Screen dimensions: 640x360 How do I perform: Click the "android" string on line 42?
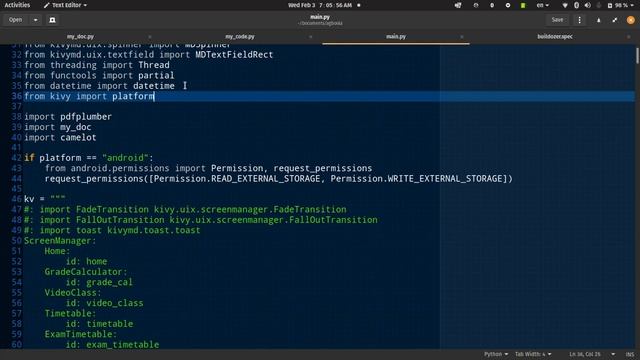click(125, 158)
